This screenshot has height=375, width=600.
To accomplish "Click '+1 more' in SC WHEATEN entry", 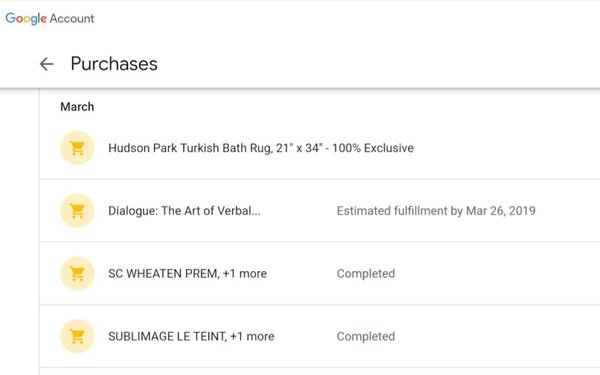I will click(245, 274).
